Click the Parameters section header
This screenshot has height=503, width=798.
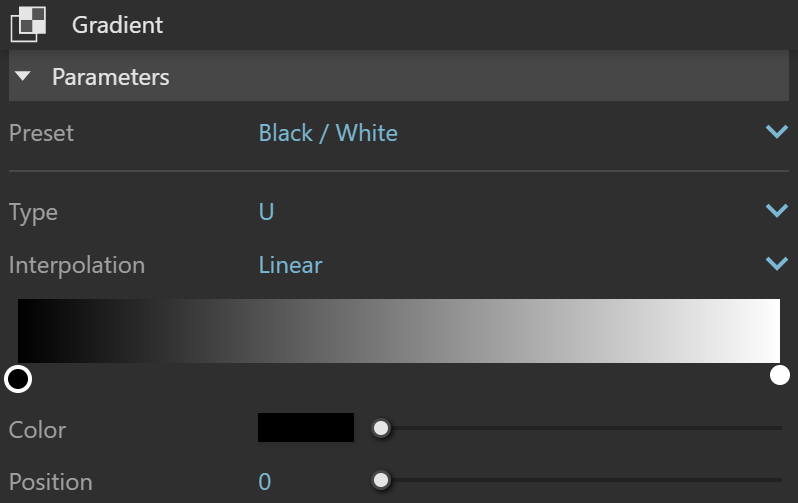tap(399, 76)
